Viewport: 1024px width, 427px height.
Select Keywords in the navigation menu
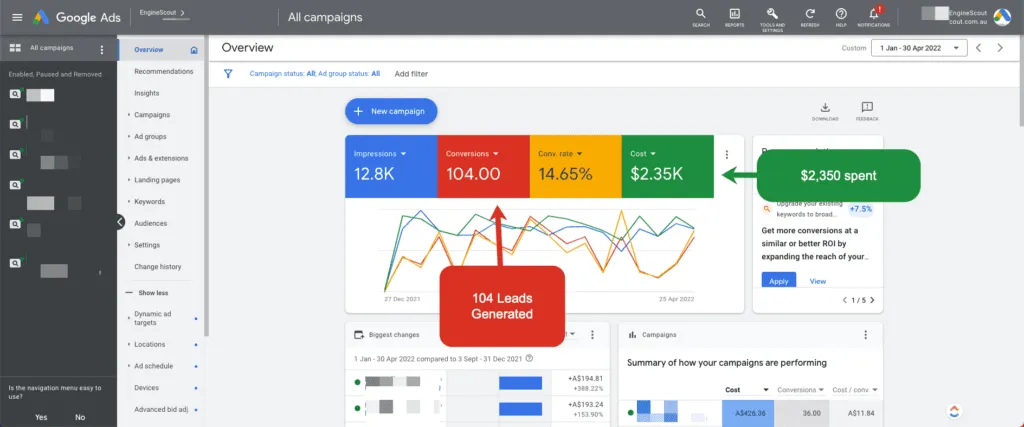coord(149,202)
